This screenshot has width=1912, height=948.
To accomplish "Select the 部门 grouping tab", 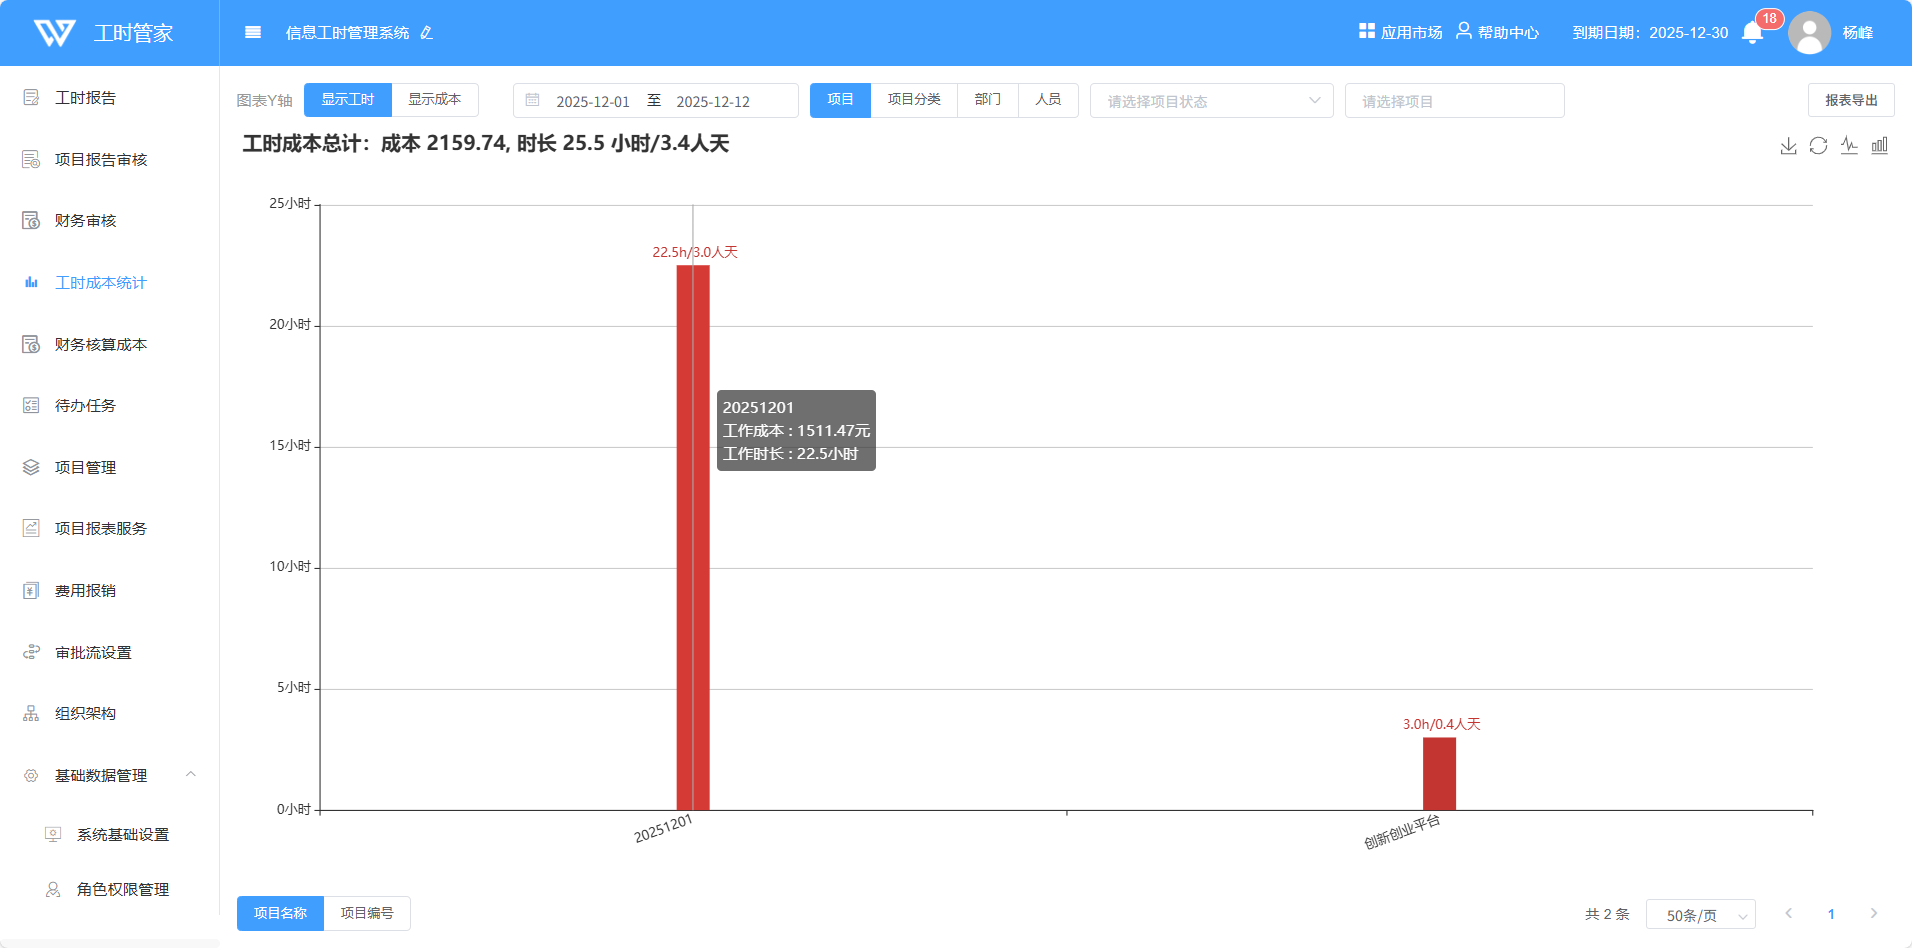I will coord(988,100).
